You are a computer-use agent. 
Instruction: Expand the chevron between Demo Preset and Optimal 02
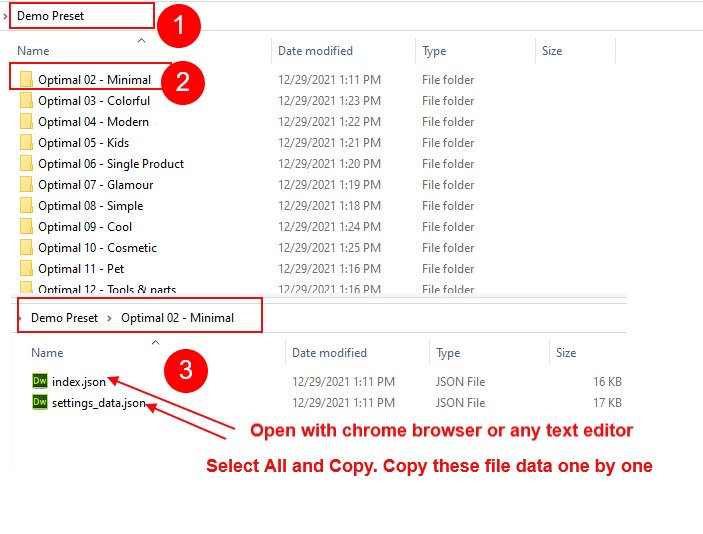[108, 318]
